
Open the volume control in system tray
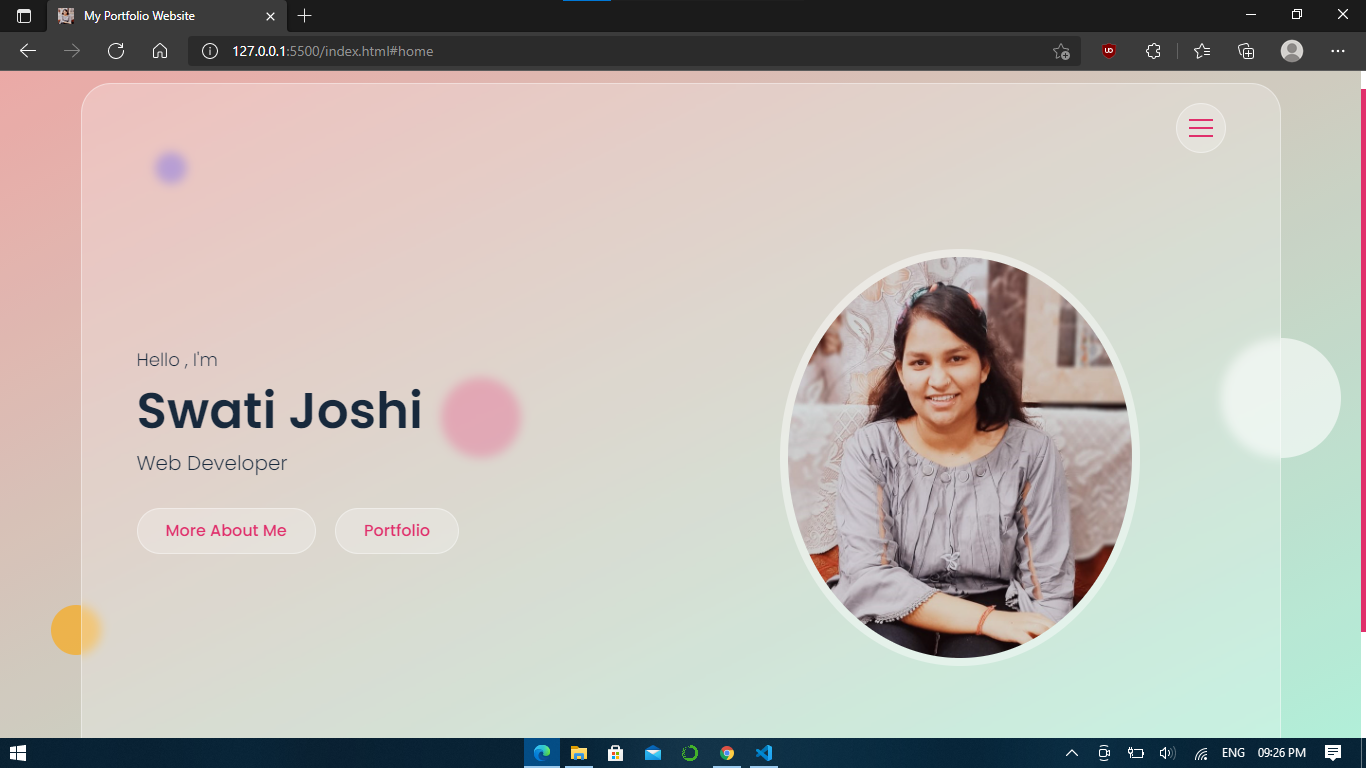pyautogui.click(x=1166, y=753)
